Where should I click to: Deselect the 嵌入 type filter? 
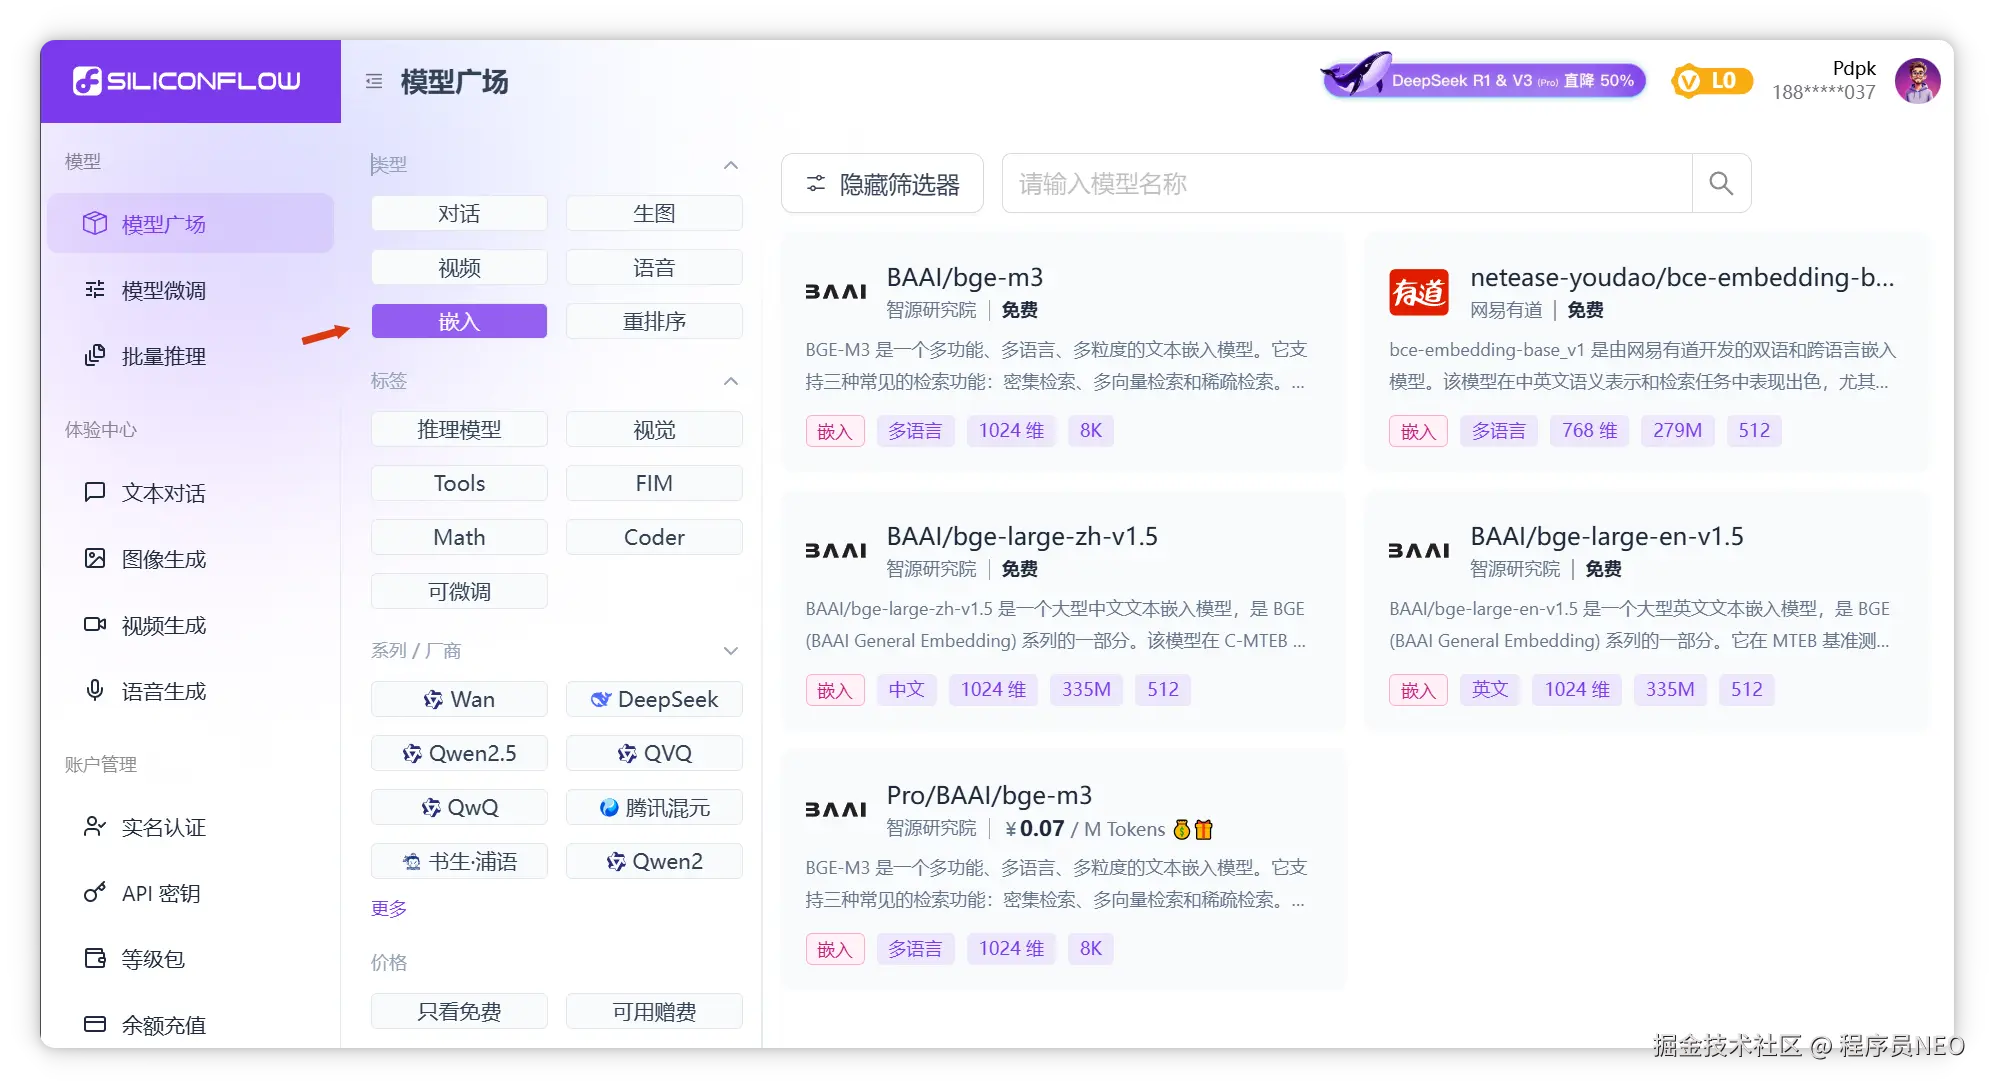[x=459, y=321]
